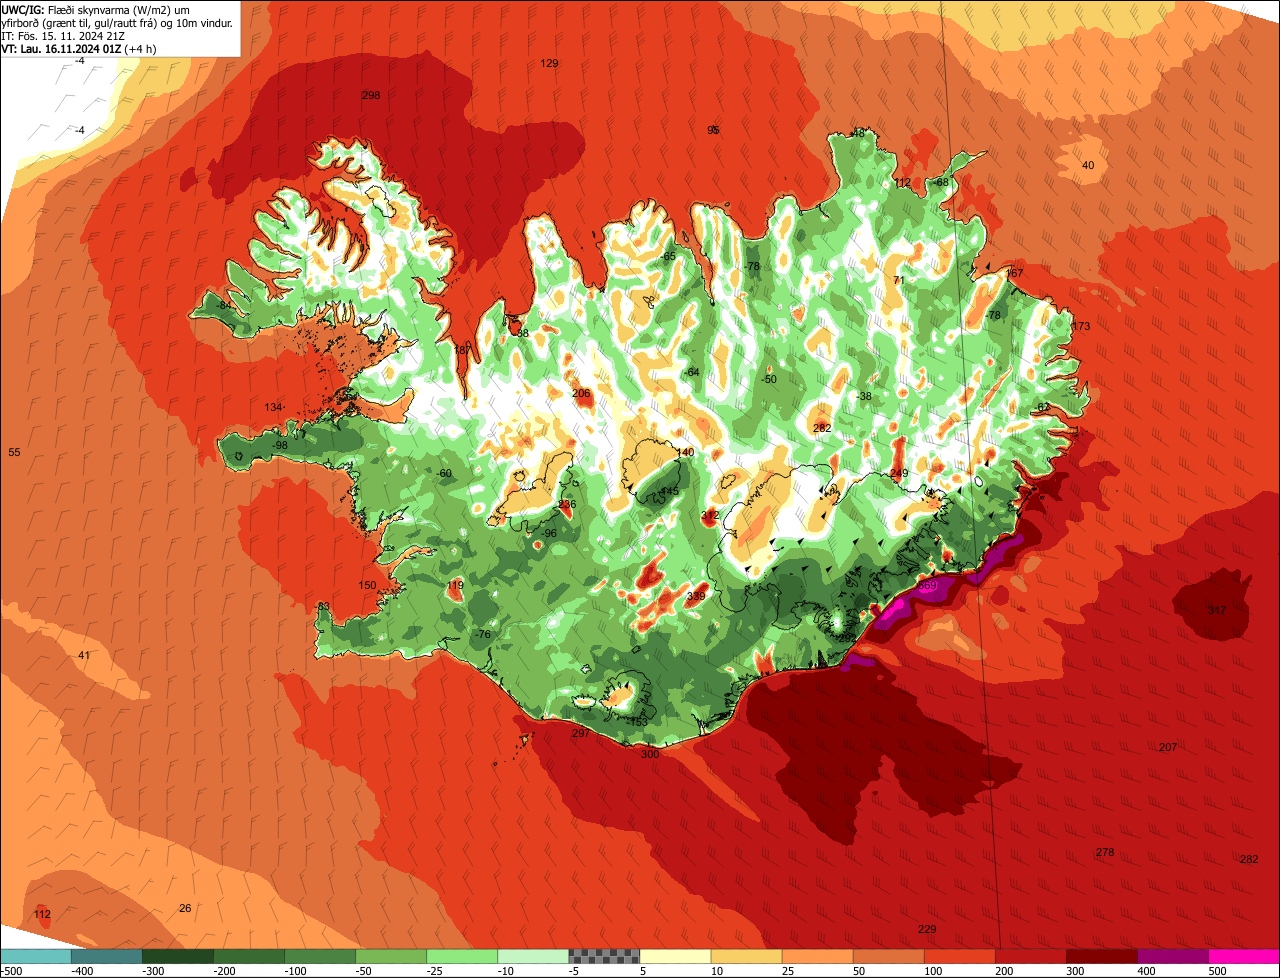Image resolution: width=1280 pixels, height=978 pixels.
Task: Click the '249' value on the map
Action: pyautogui.click(x=899, y=473)
